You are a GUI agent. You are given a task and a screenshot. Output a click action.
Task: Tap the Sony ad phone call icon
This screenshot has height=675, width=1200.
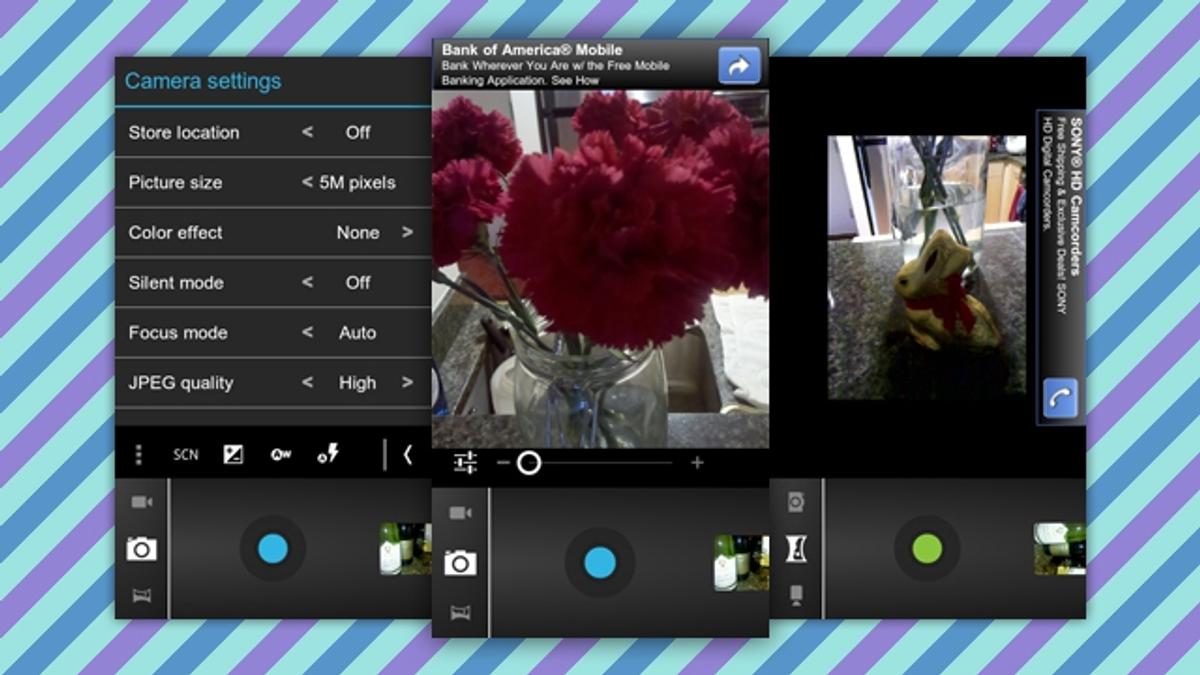coord(1060,399)
